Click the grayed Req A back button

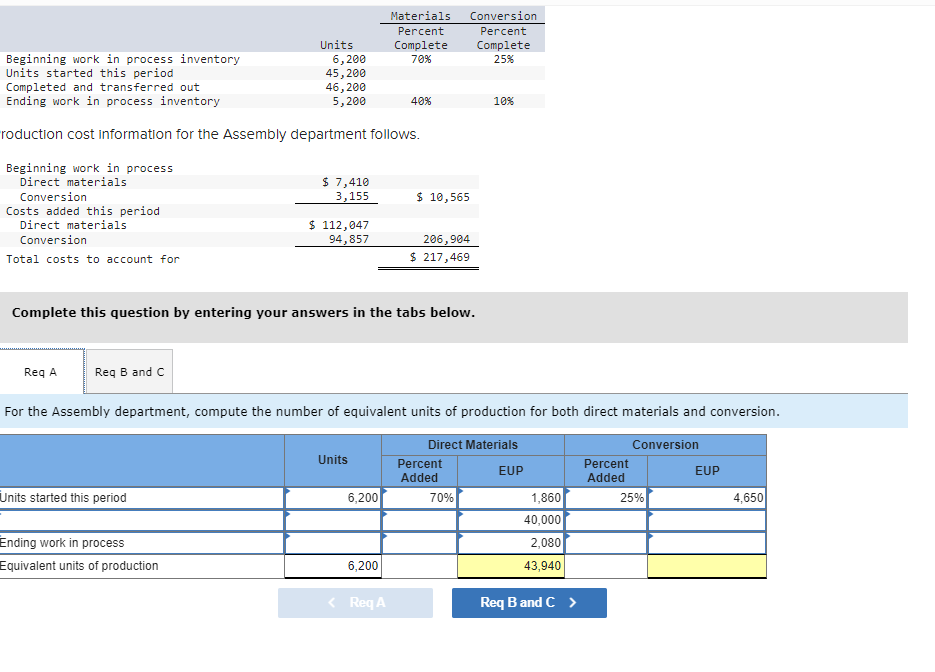356,602
